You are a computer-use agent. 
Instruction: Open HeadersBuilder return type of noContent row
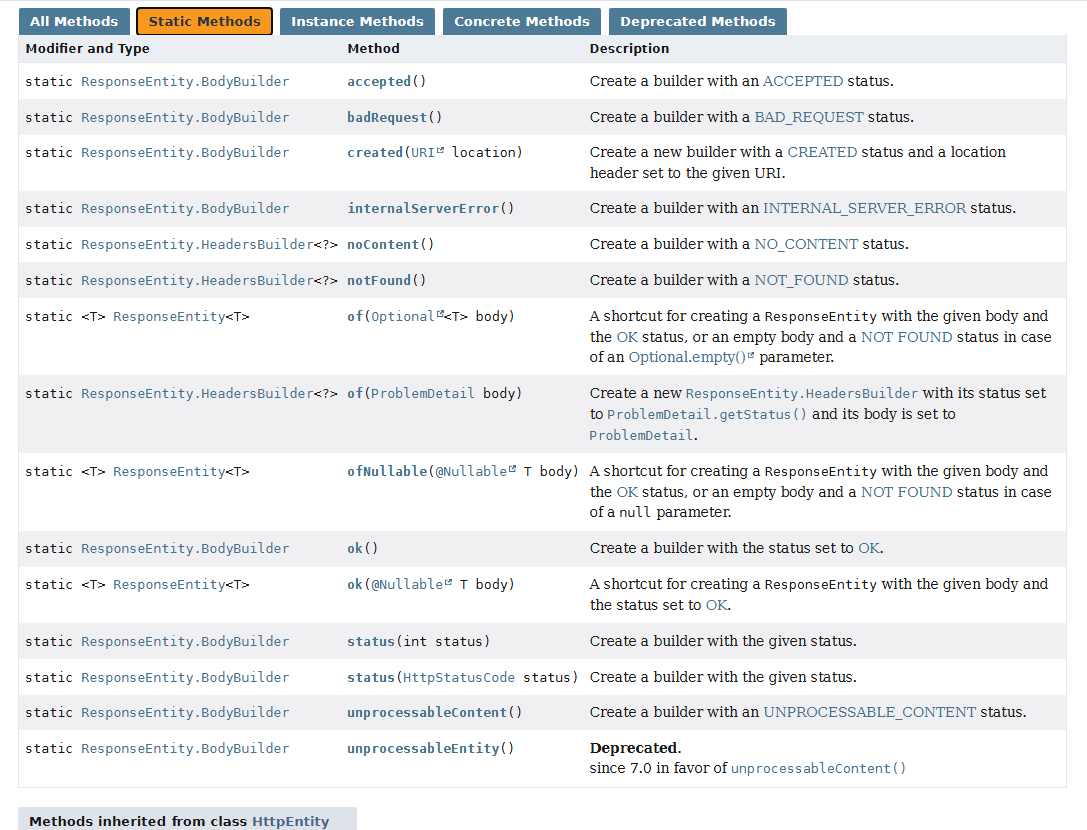[x=197, y=245]
